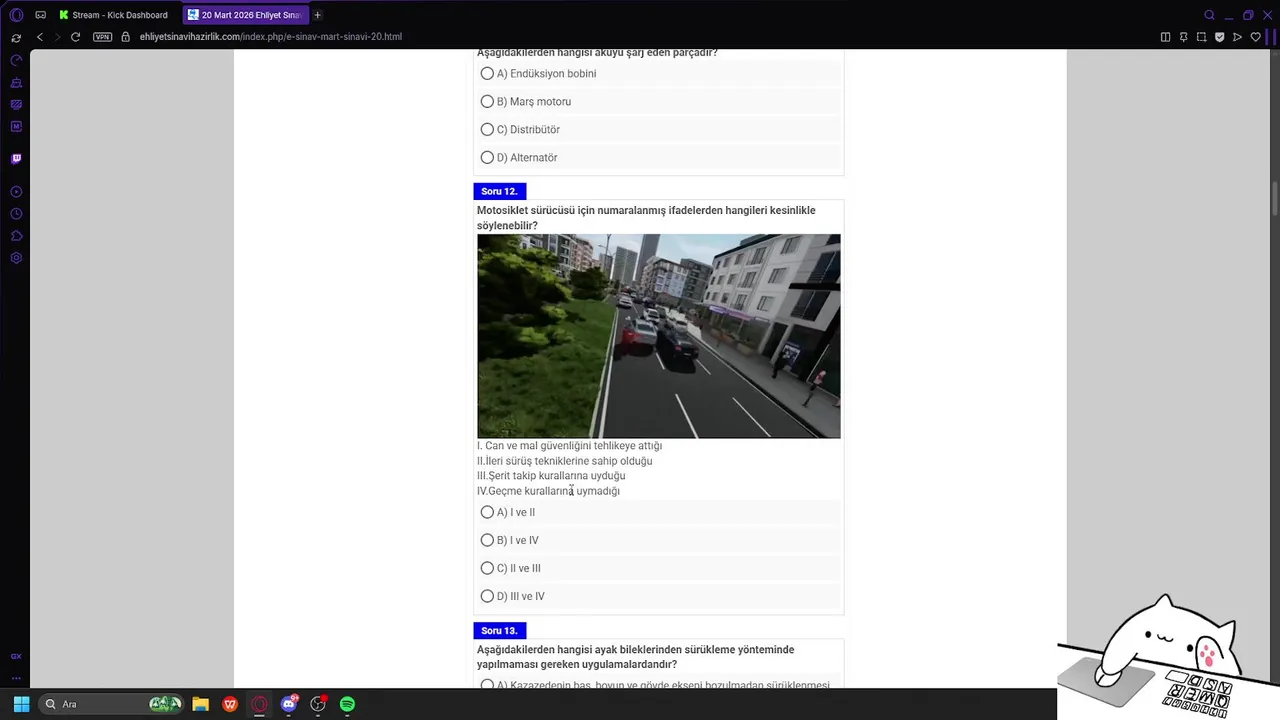
Task: Click the Soru 12 street scene image
Action: [659, 336]
